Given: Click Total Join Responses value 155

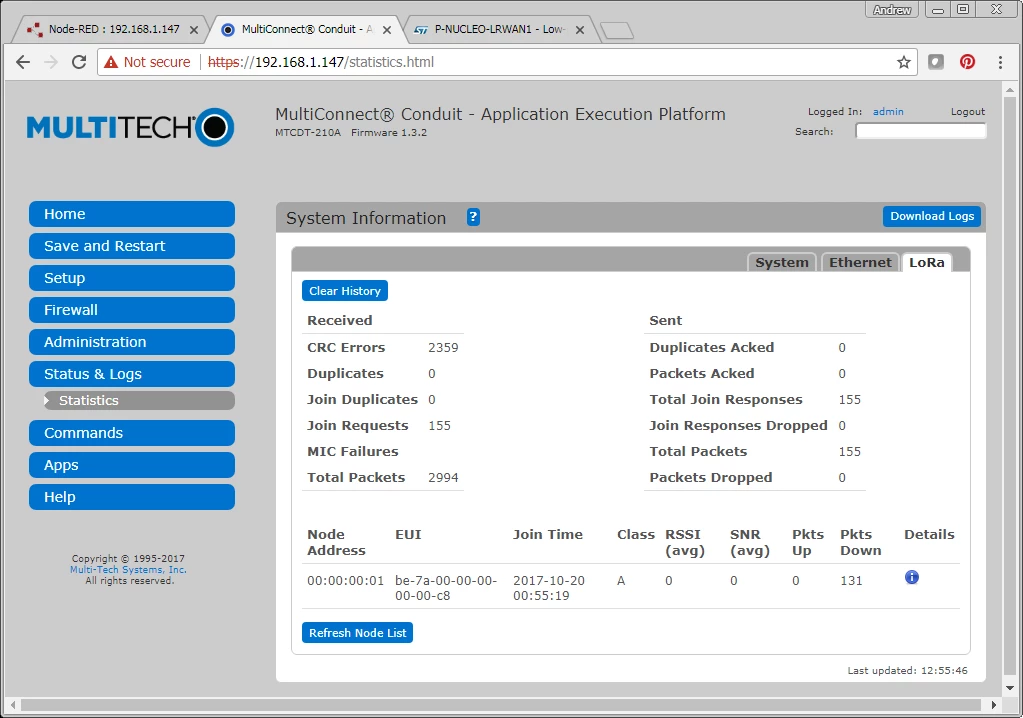Looking at the screenshot, I should coord(849,399).
